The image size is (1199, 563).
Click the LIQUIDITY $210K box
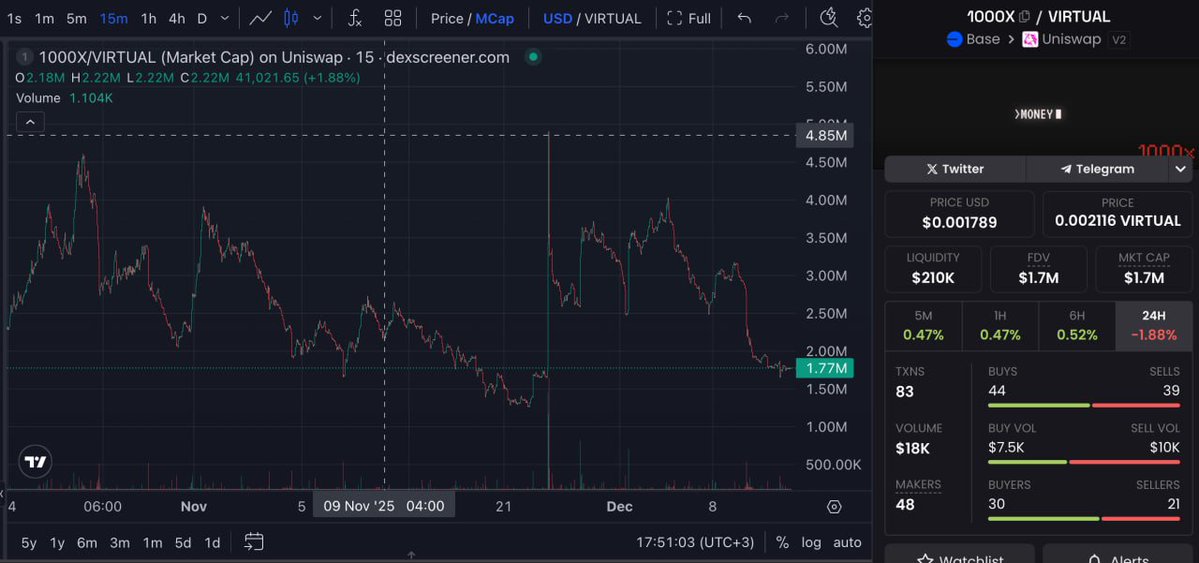coord(932,269)
